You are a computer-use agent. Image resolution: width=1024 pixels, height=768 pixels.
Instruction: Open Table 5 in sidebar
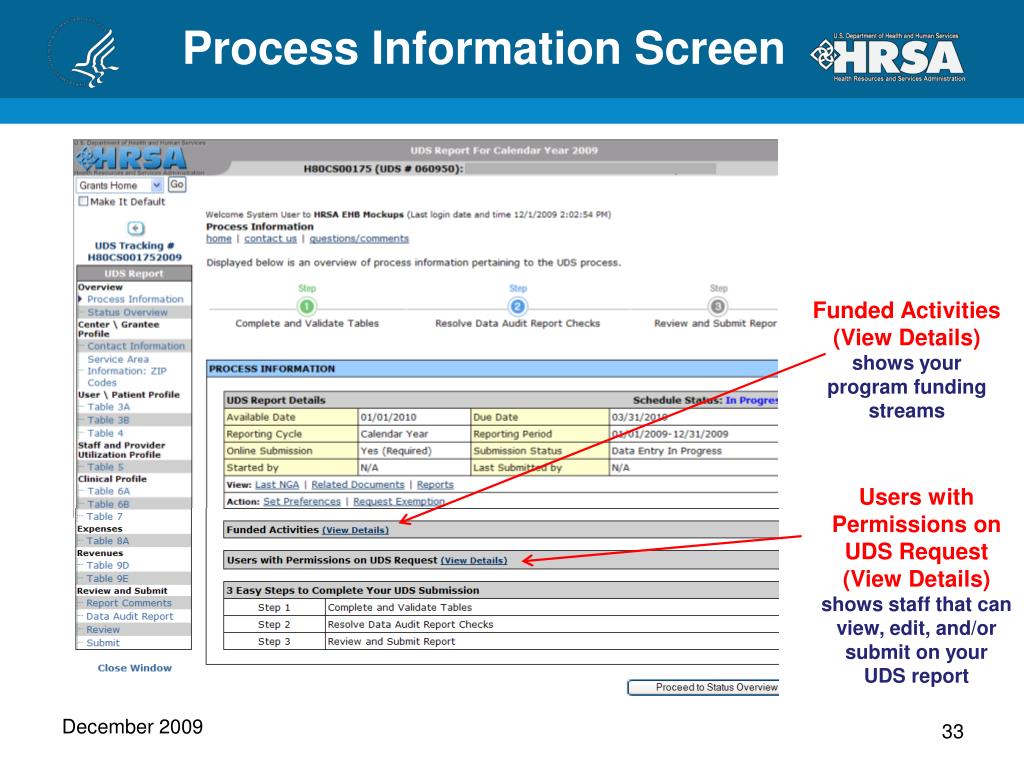pos(105,467)
